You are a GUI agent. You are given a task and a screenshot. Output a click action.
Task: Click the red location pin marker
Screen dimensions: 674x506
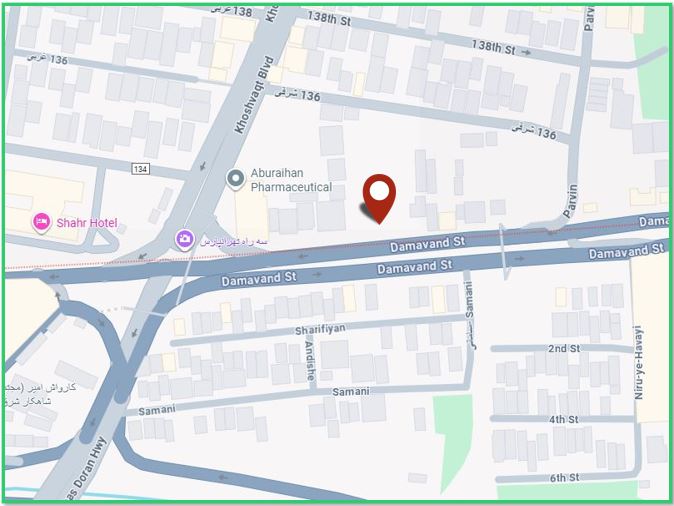tap(379, 198)
